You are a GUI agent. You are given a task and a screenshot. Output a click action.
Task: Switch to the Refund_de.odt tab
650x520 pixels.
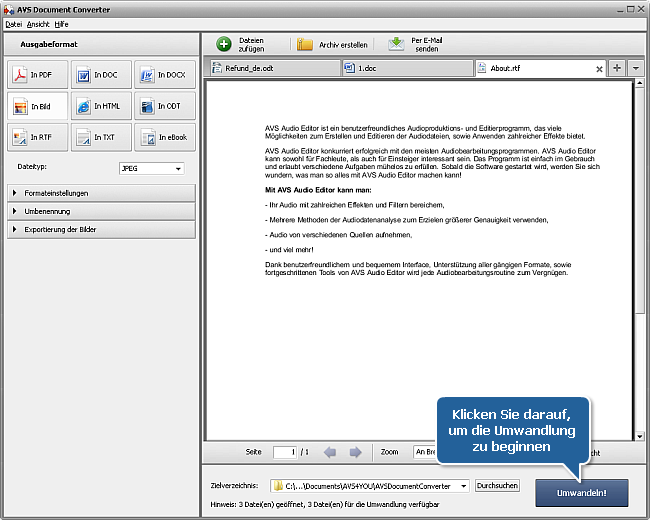274,68
